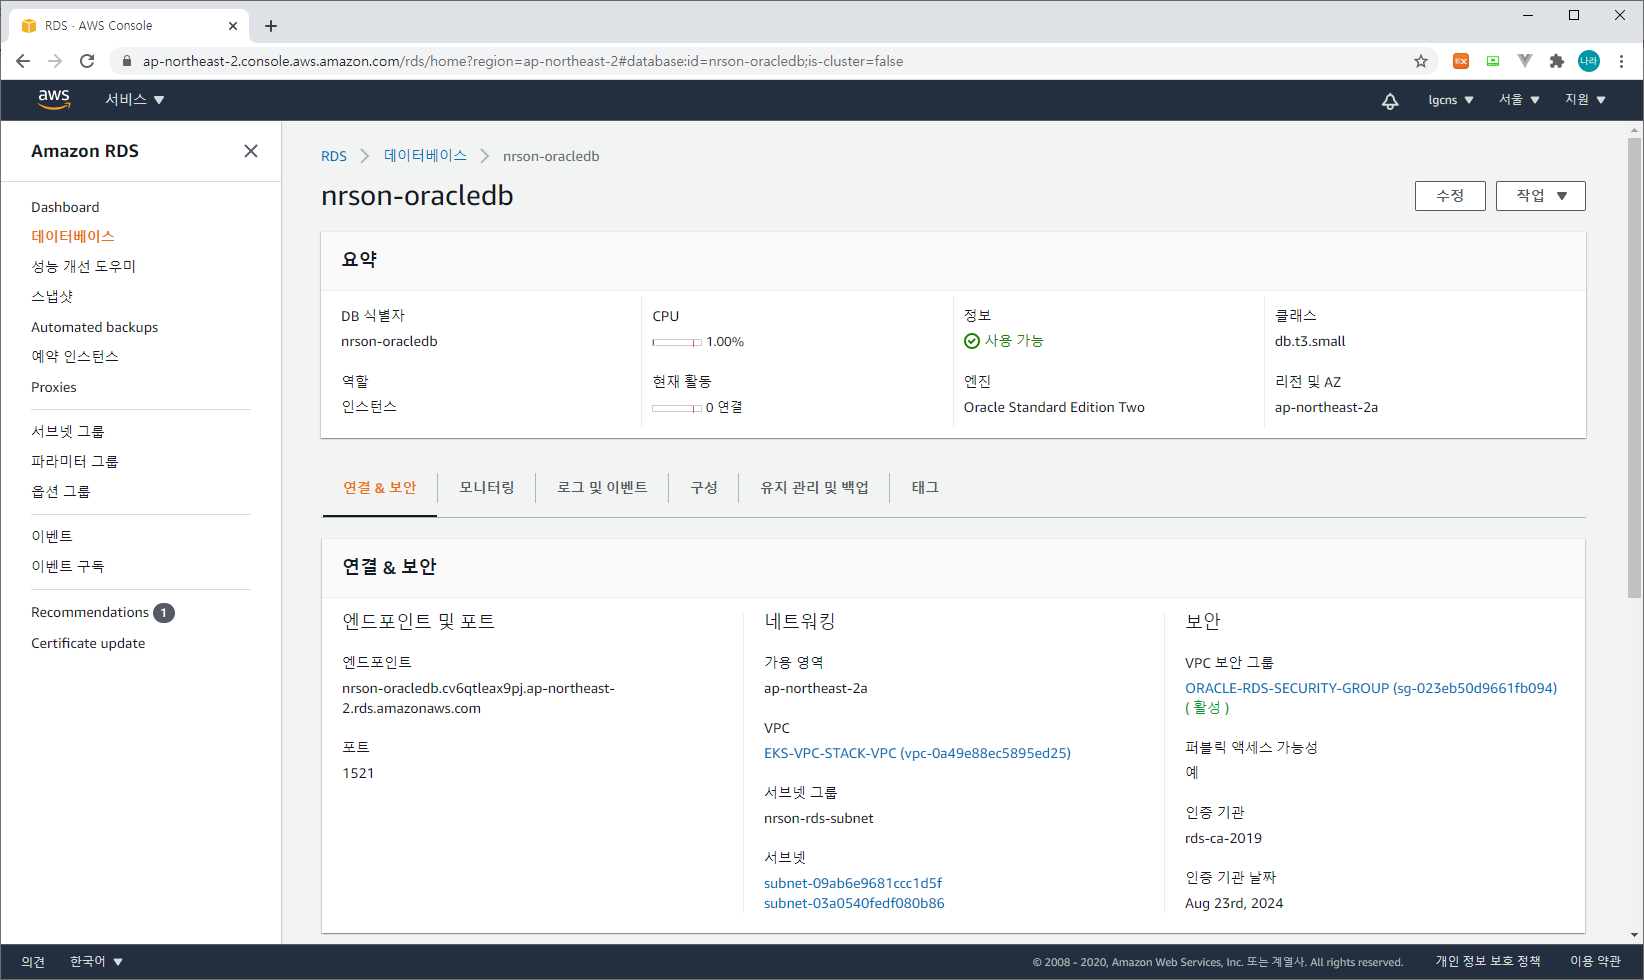Open subnet-09ab6e9681ccc1d5f link
The height and width of the screenshot is (980, 1644).
853,883
